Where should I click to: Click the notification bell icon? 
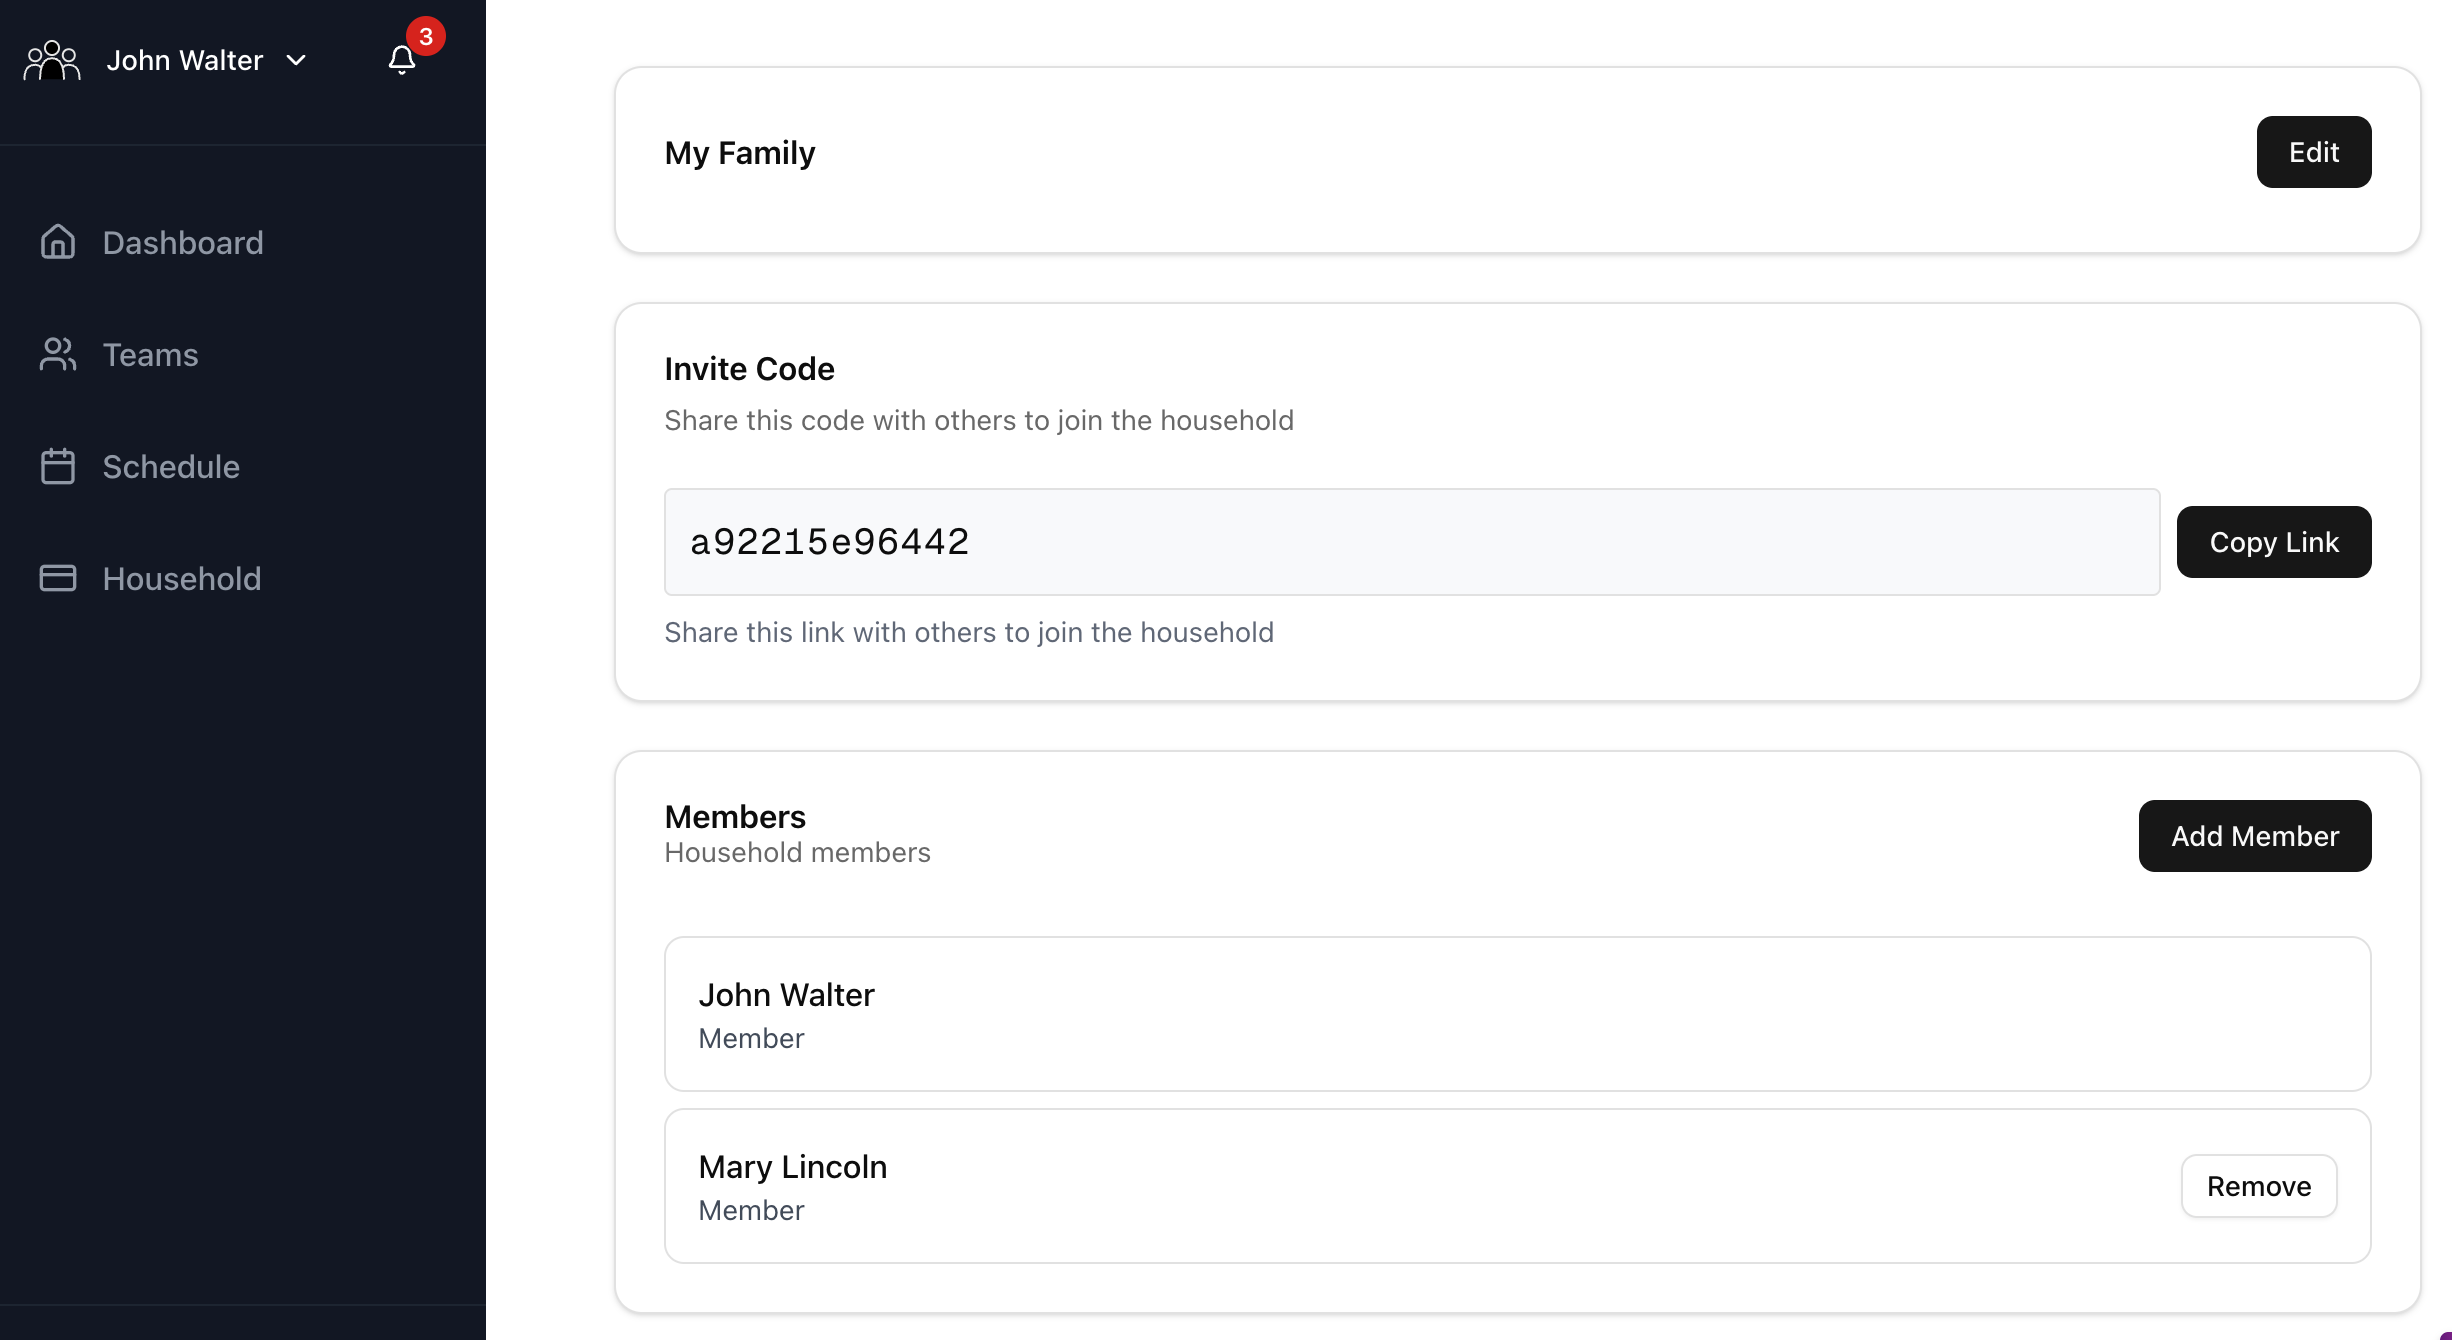pos(402,61)
